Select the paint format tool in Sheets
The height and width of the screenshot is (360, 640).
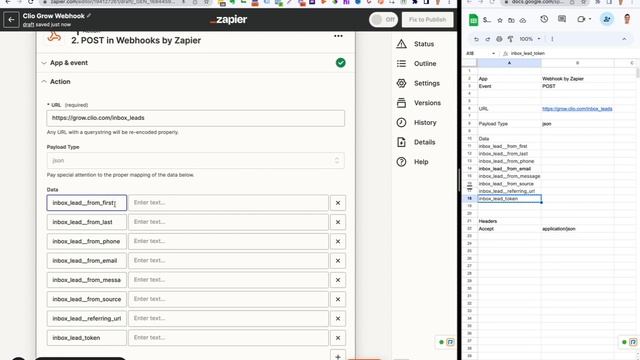click(x=510, y=39)
